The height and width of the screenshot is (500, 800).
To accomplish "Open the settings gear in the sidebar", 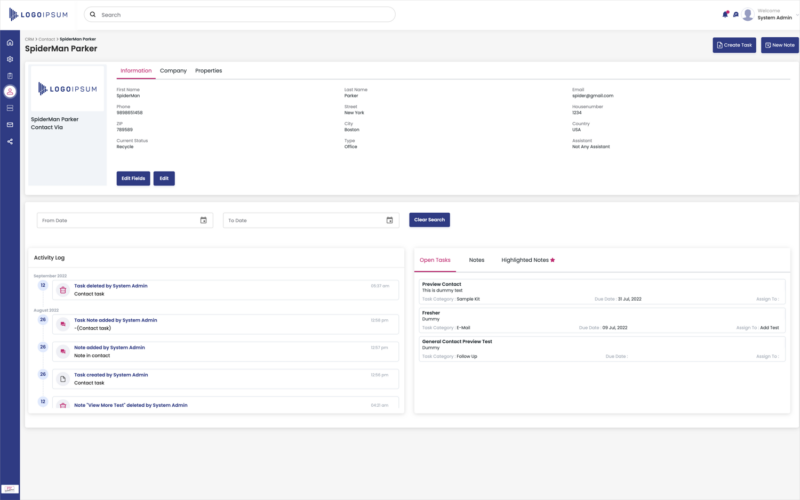I will coord(10,59).
